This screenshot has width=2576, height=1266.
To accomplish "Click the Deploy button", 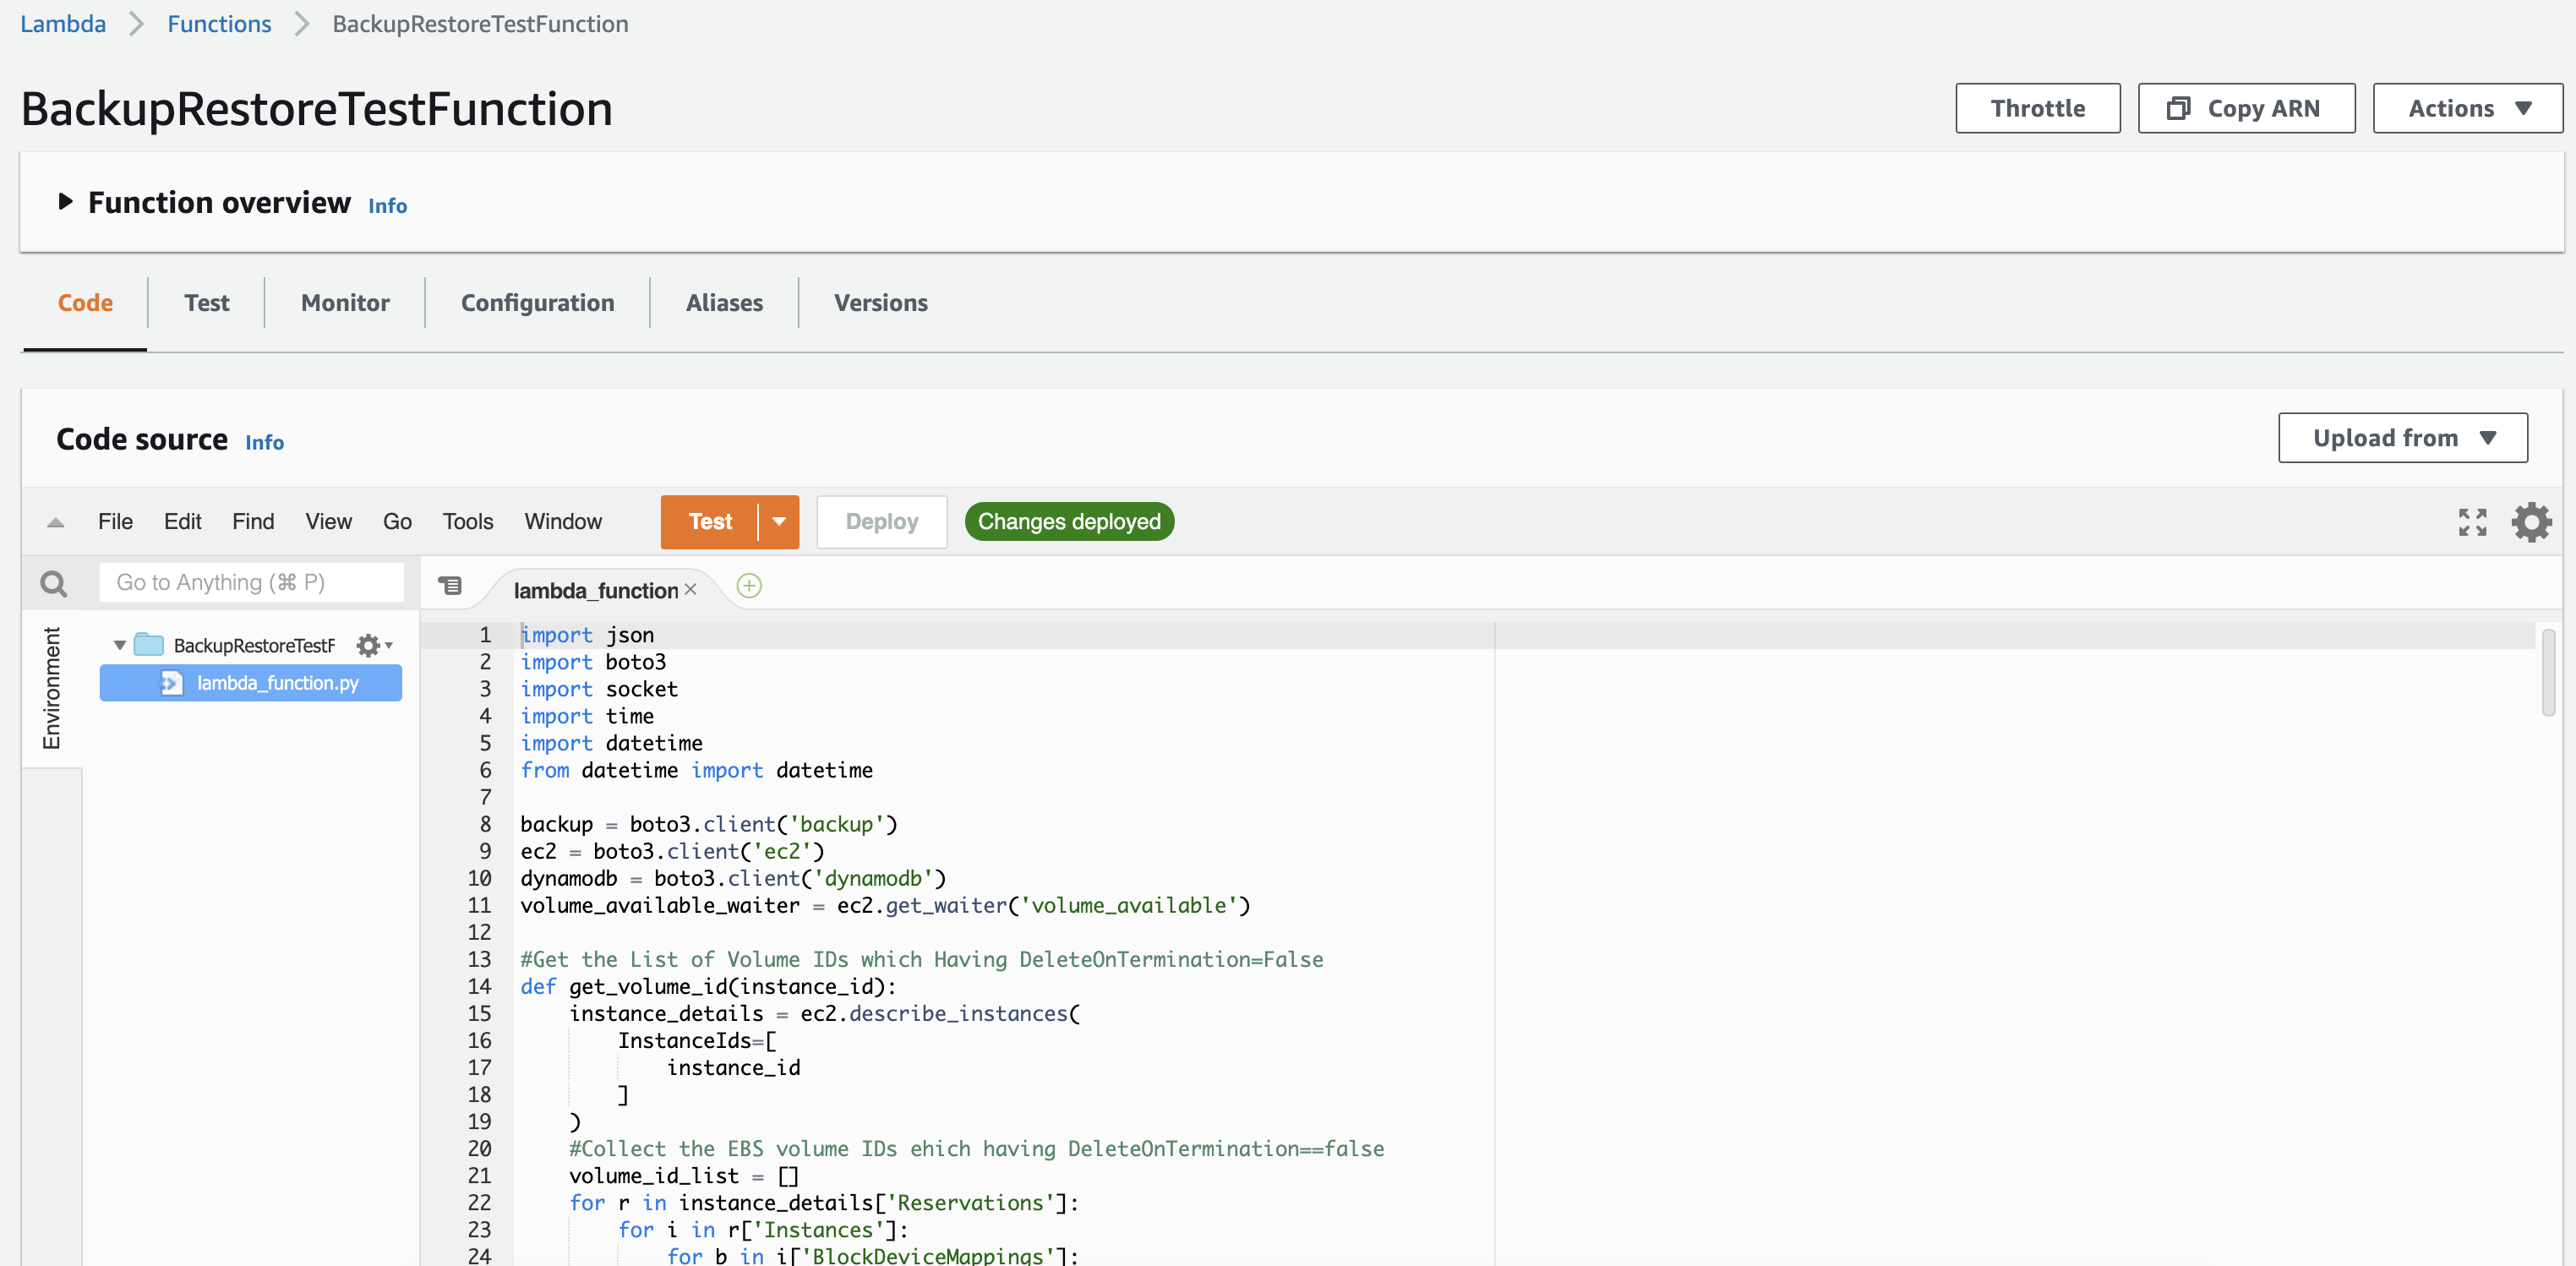I will [881, 522].
